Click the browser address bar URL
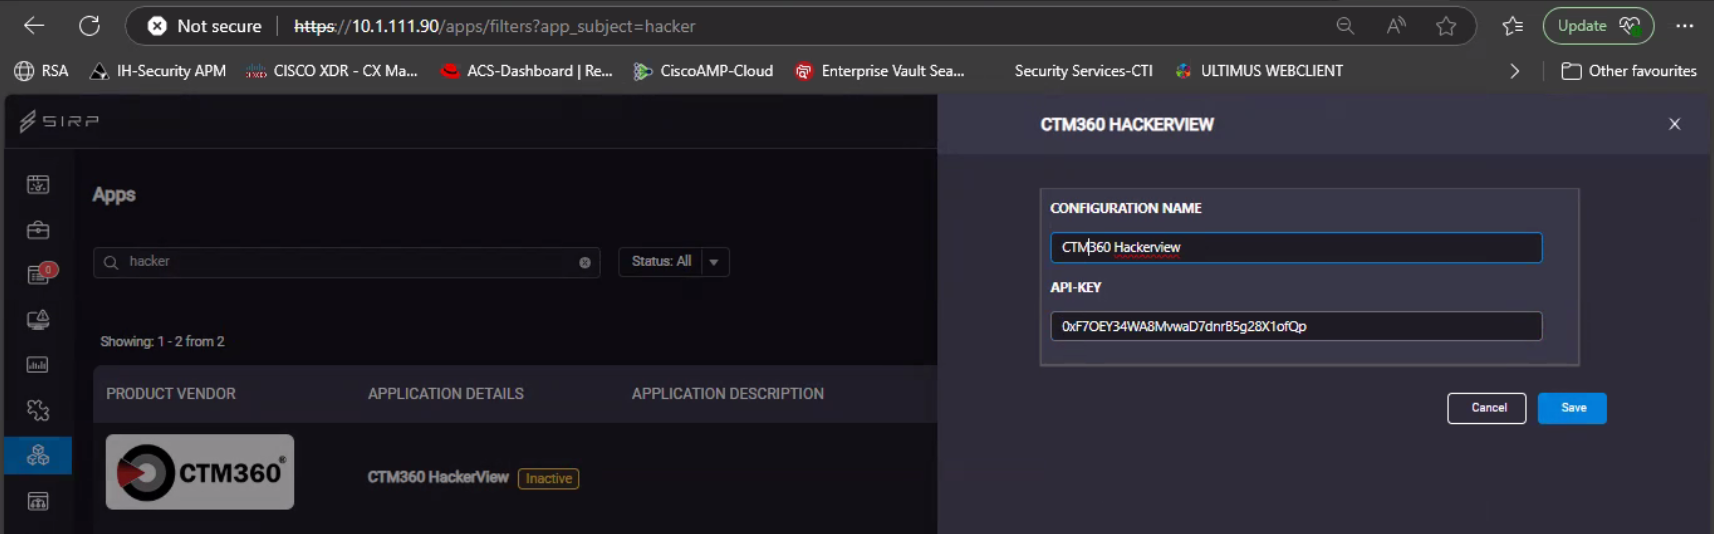This screenshot has width=1714, height=534. coord(494,26)
